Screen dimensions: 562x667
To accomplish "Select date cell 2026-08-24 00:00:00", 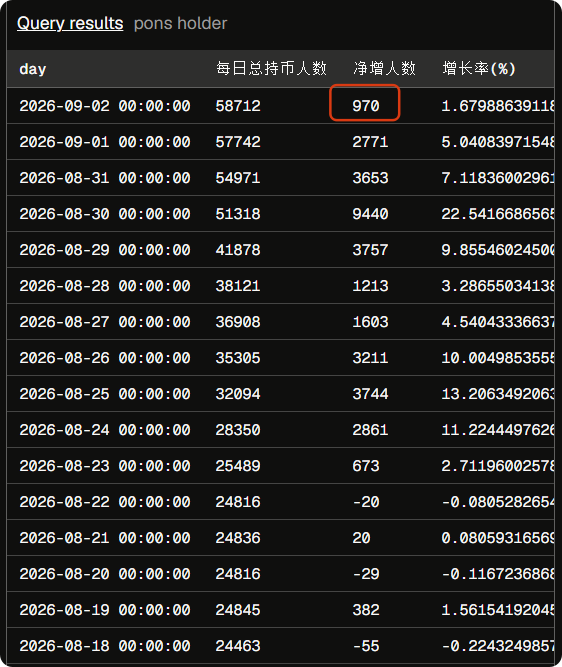I will pos(105,430).
